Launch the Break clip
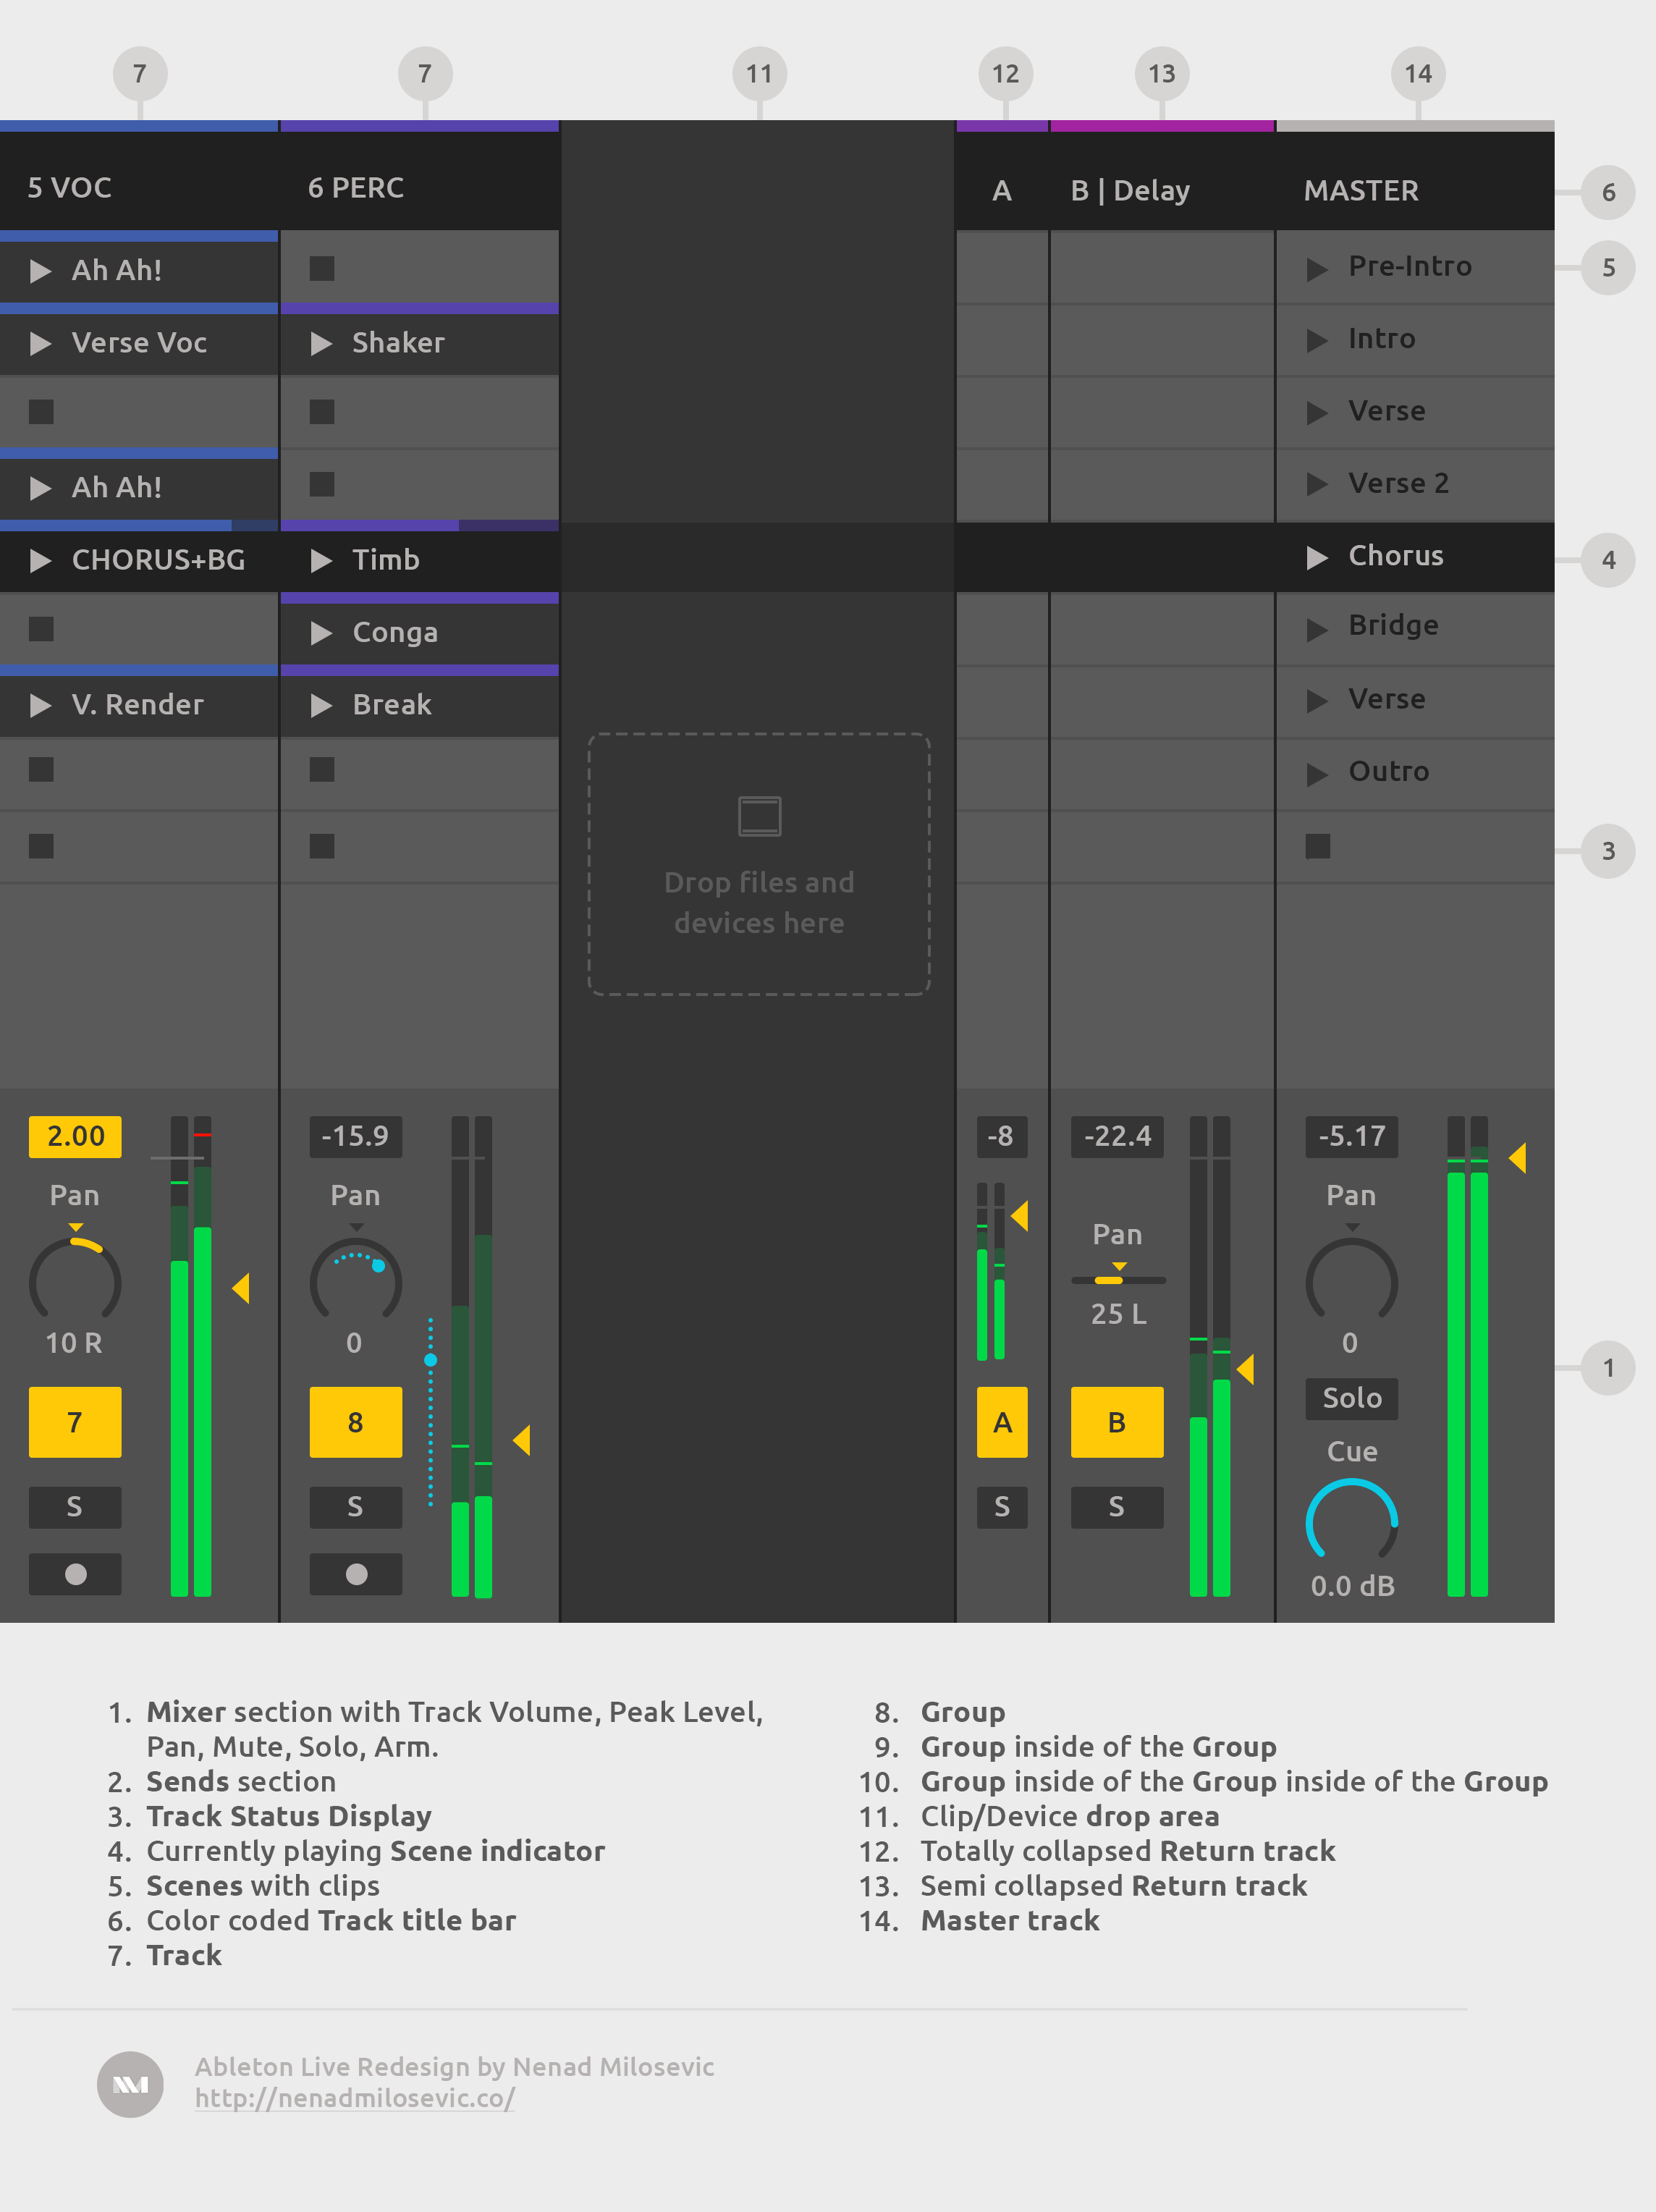This screenshot has height=2212, width=1656. (391, 705)
